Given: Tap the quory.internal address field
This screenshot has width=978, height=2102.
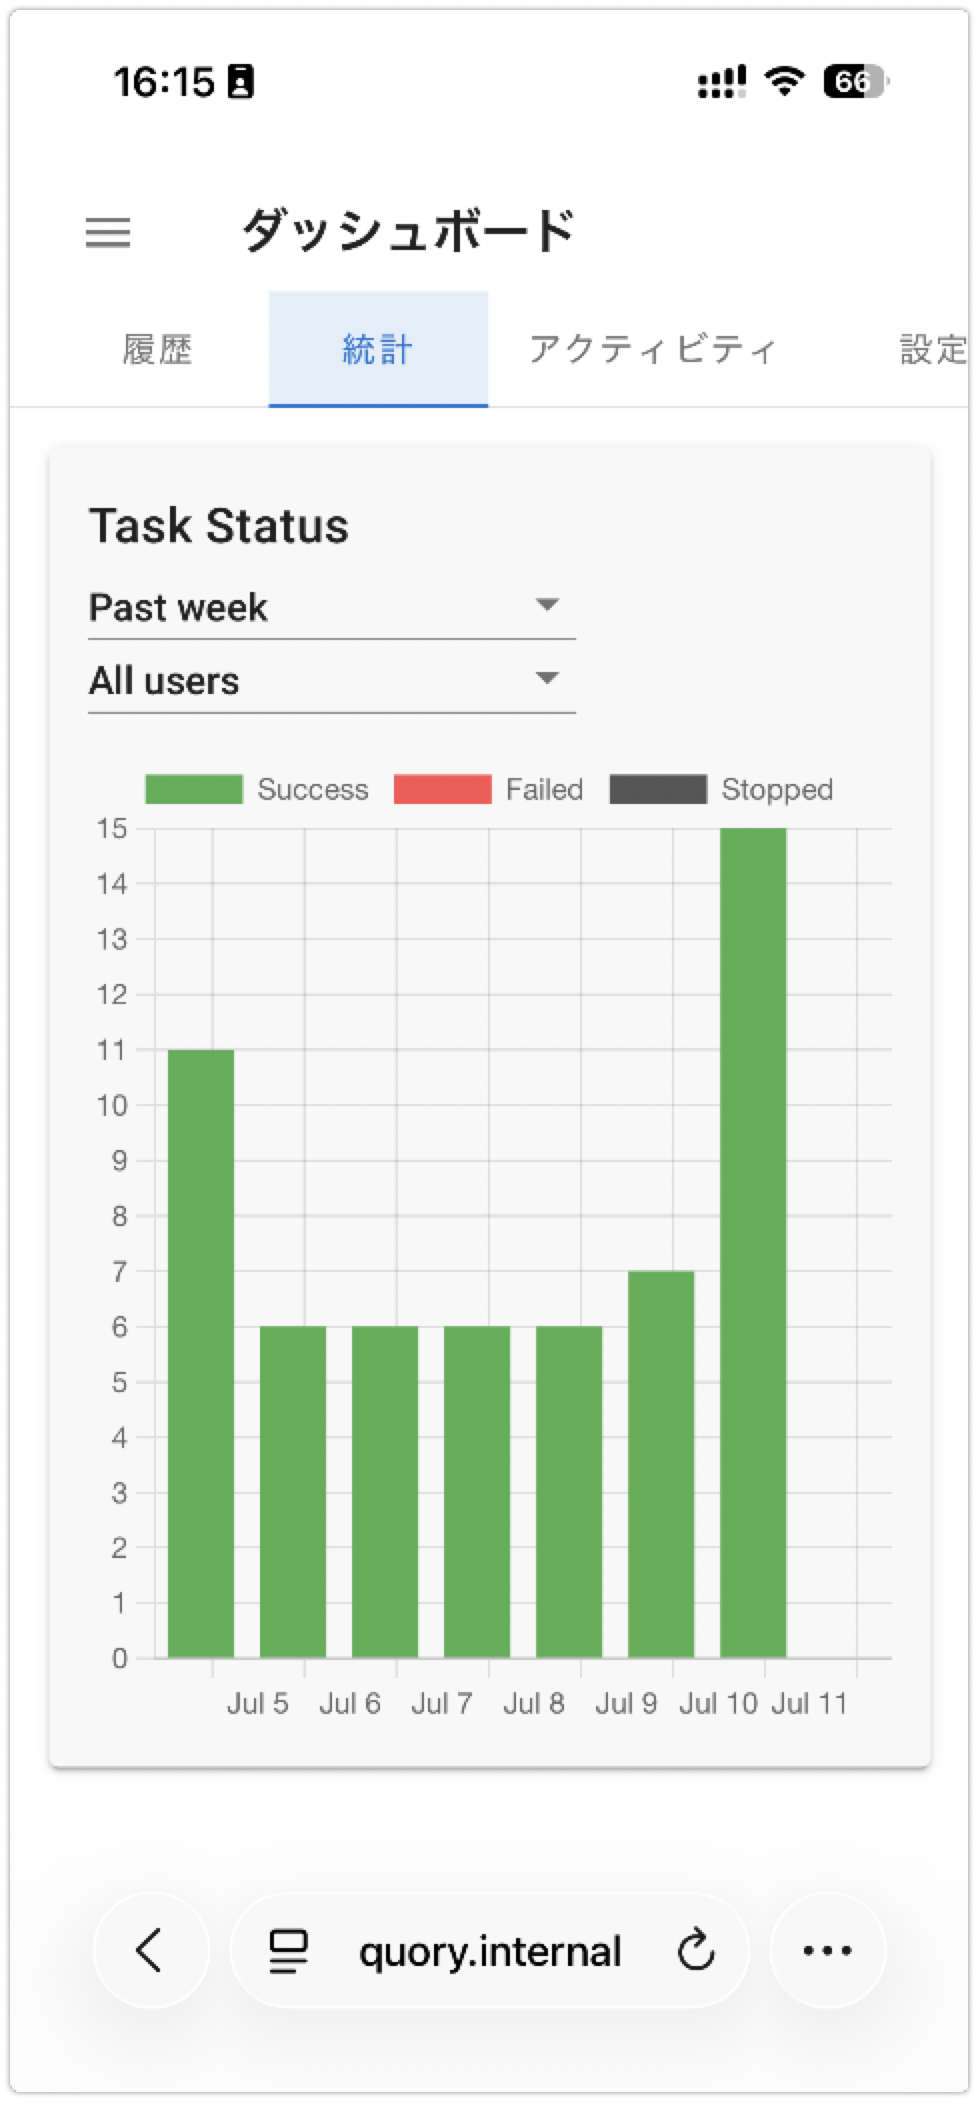Looking at the screenshot, I should (x=490, y=1950).
